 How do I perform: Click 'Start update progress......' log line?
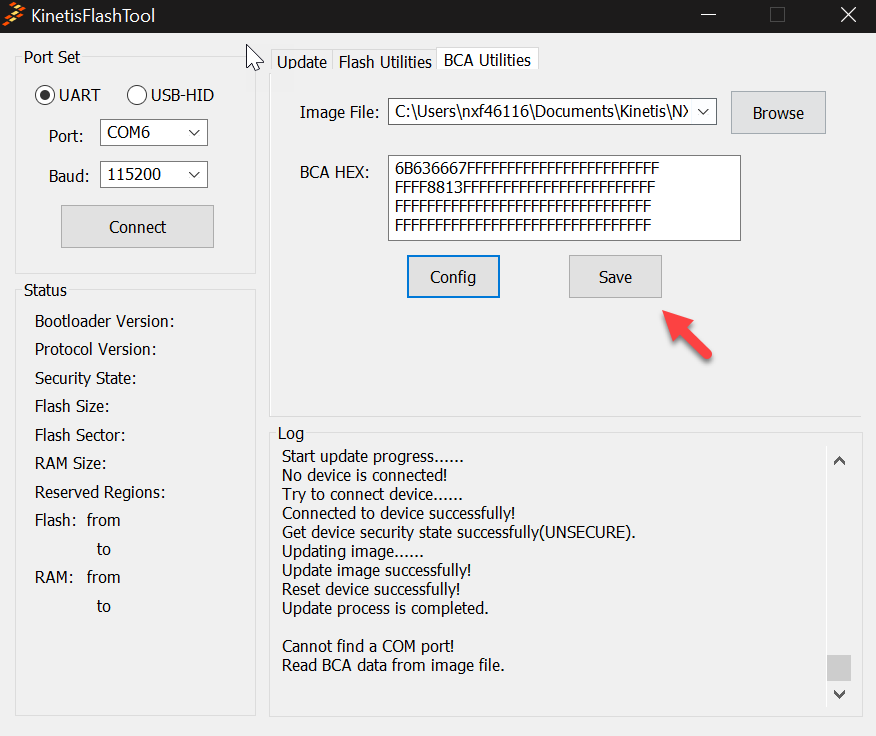(373, 456)
